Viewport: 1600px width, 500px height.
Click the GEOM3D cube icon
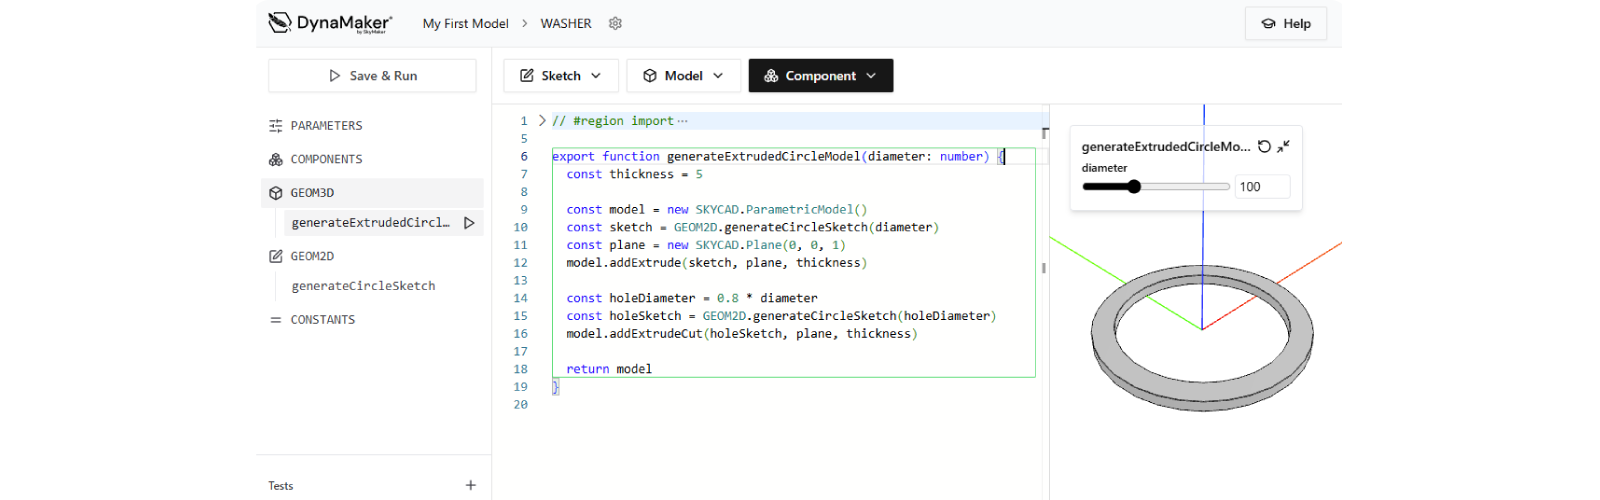pos(276,193)
